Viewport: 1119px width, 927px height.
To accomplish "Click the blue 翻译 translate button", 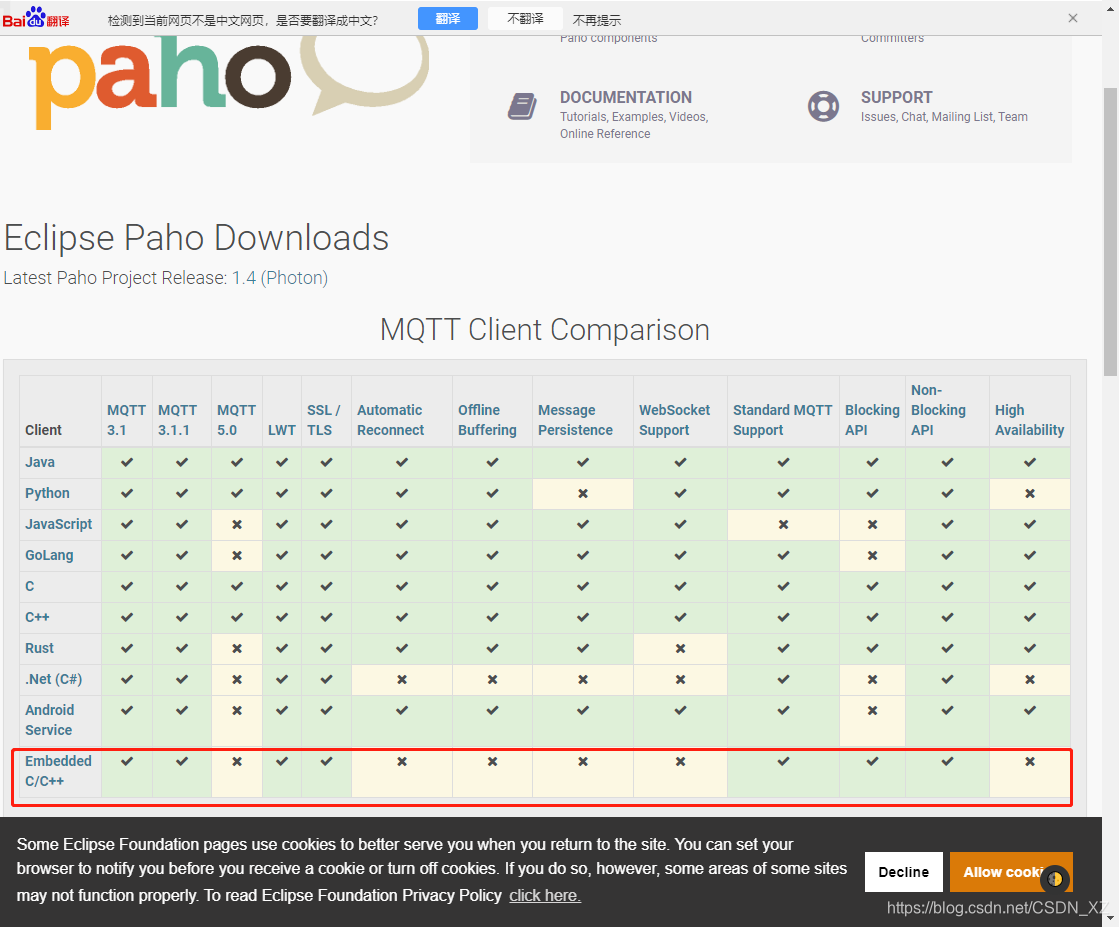I will coord(447,19).
